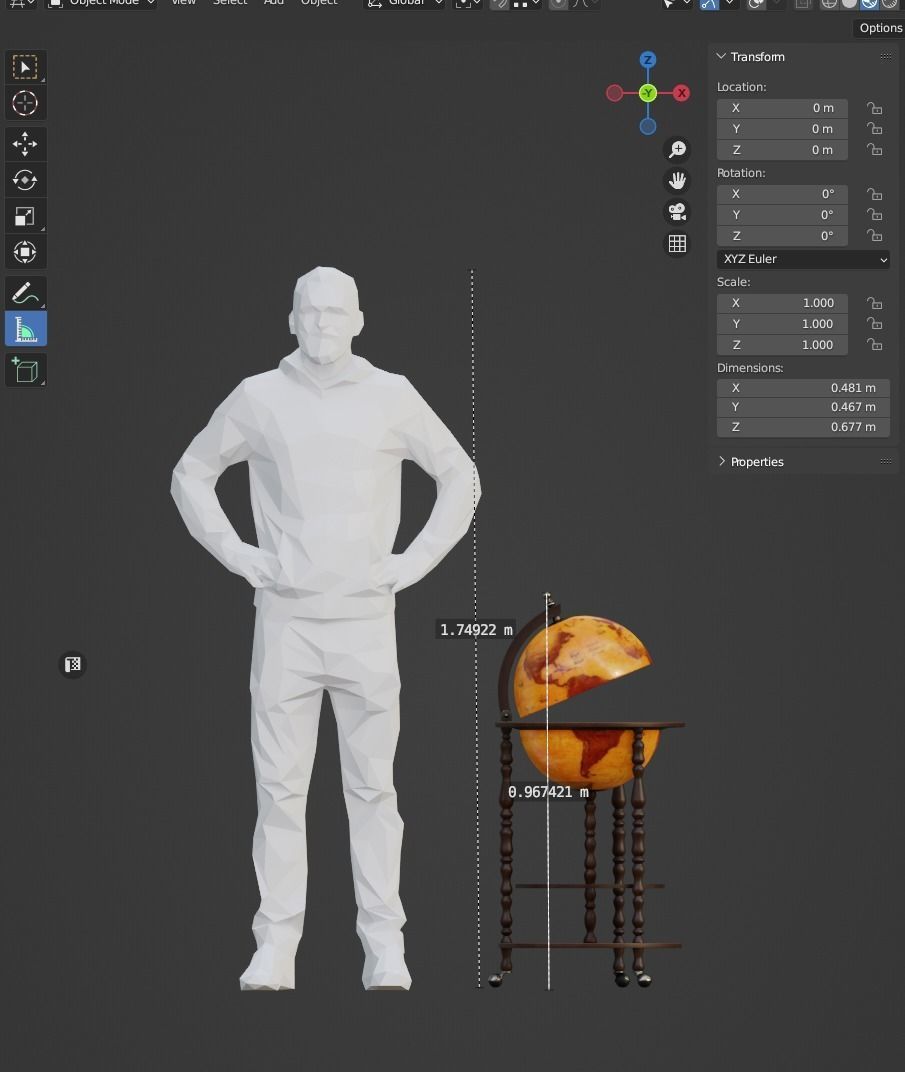Click the Location Y field
This screenshot has height=1072, width=905.
tap(782, 129)
